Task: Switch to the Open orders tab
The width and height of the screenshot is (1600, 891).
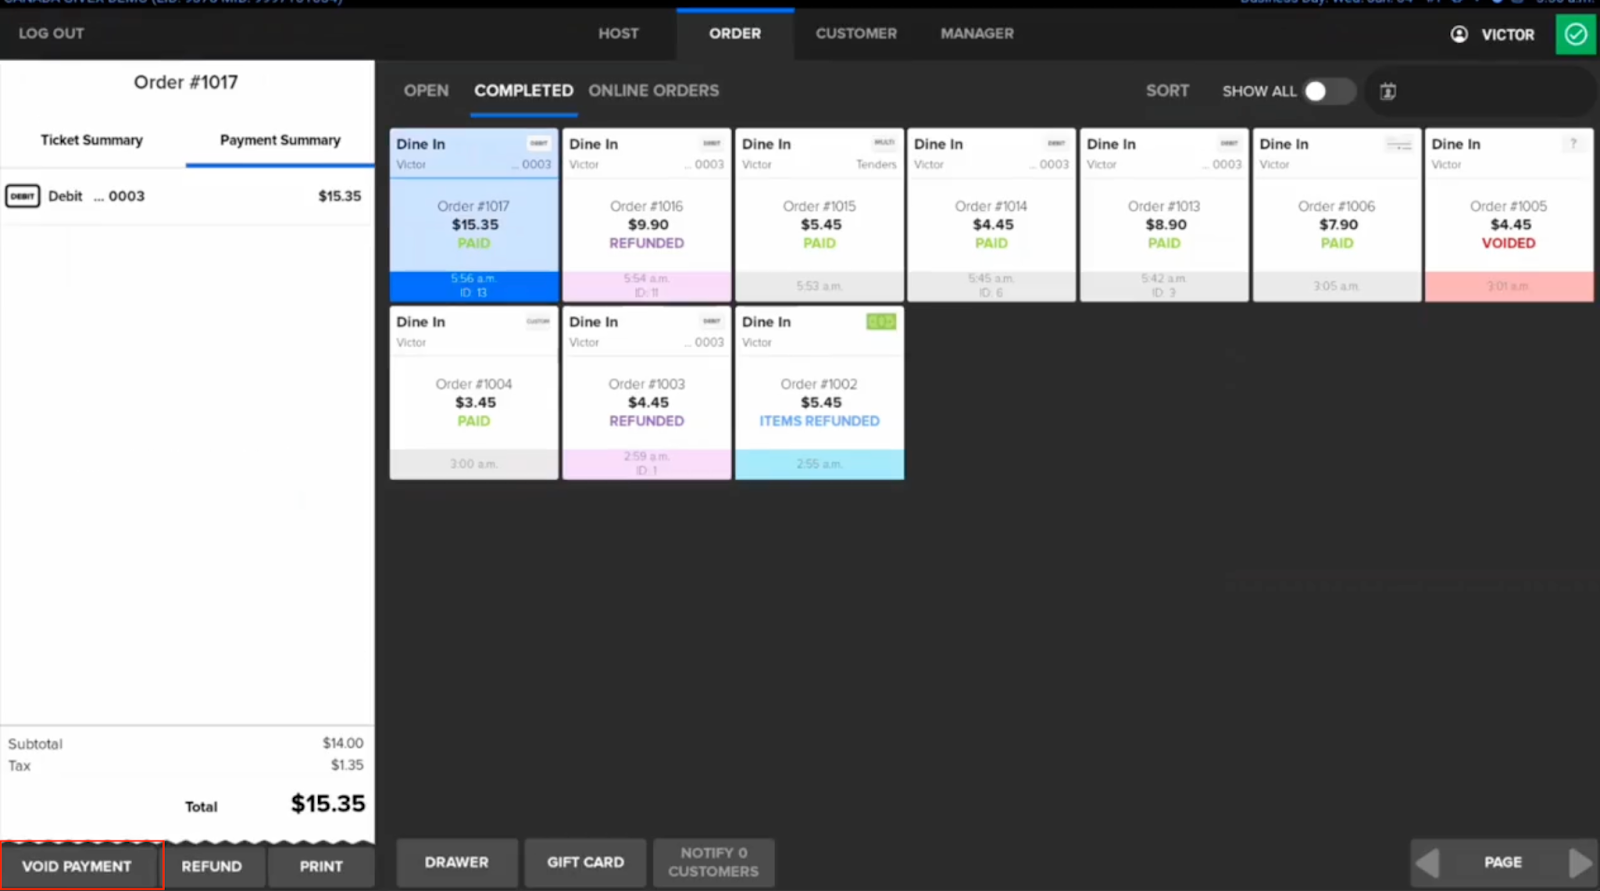Action: point(426,91)
